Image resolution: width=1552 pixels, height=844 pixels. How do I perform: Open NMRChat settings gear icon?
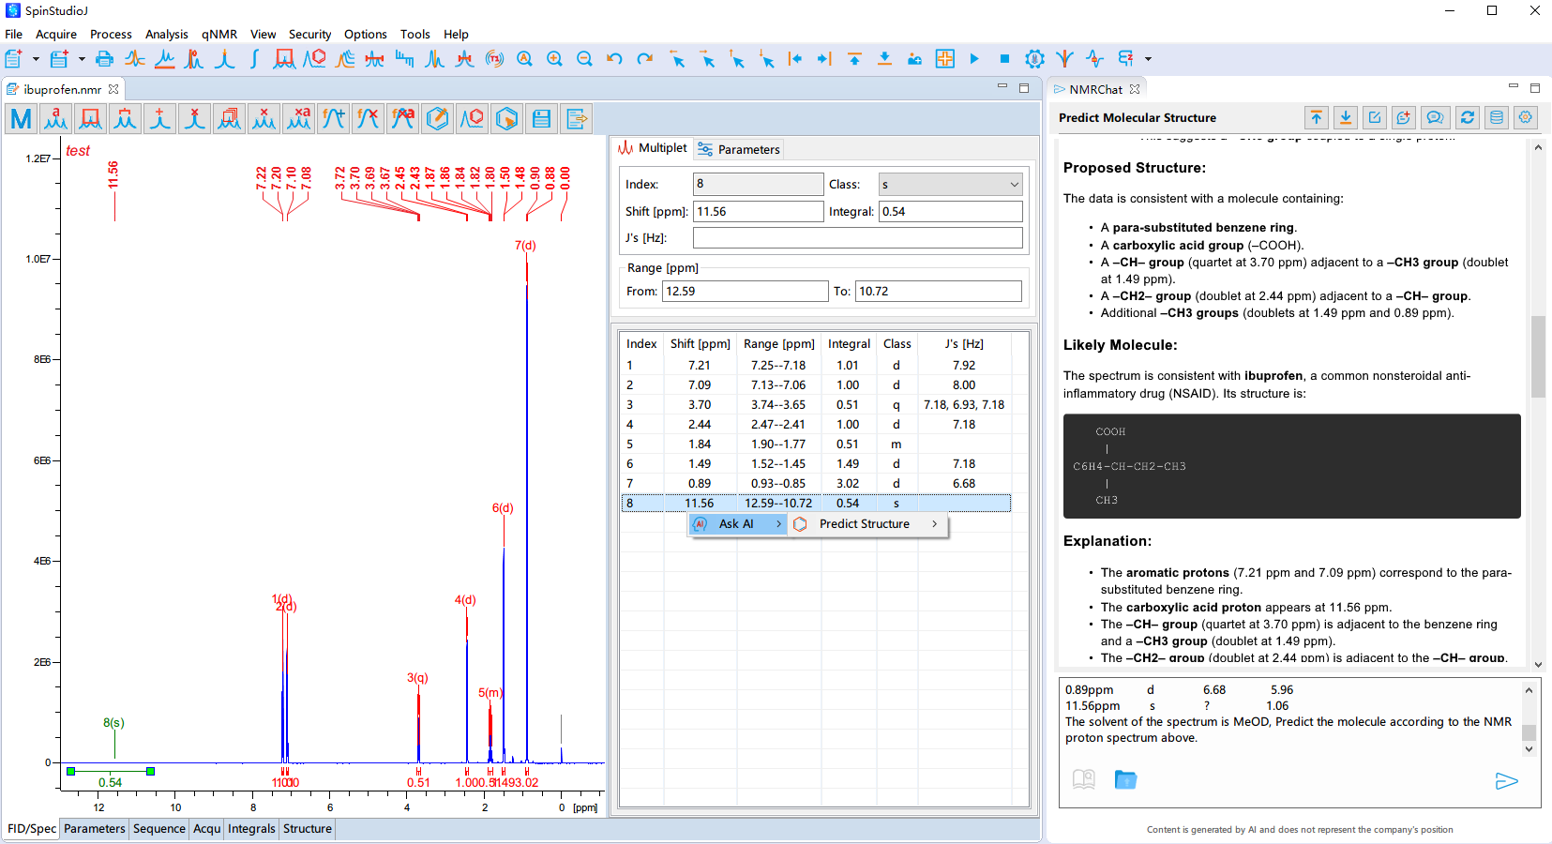[x=1525, y=118]
